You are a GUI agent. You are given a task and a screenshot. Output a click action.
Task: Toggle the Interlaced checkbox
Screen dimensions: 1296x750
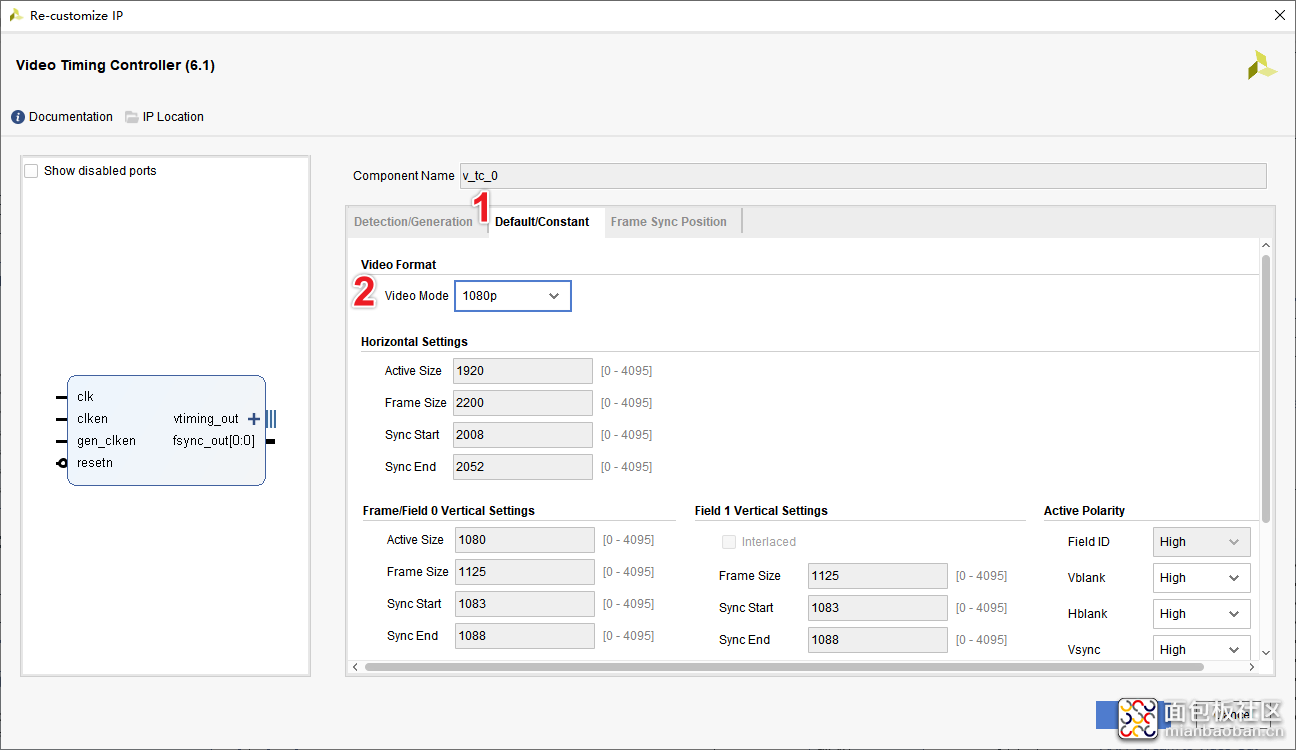[x=729, y=542]
